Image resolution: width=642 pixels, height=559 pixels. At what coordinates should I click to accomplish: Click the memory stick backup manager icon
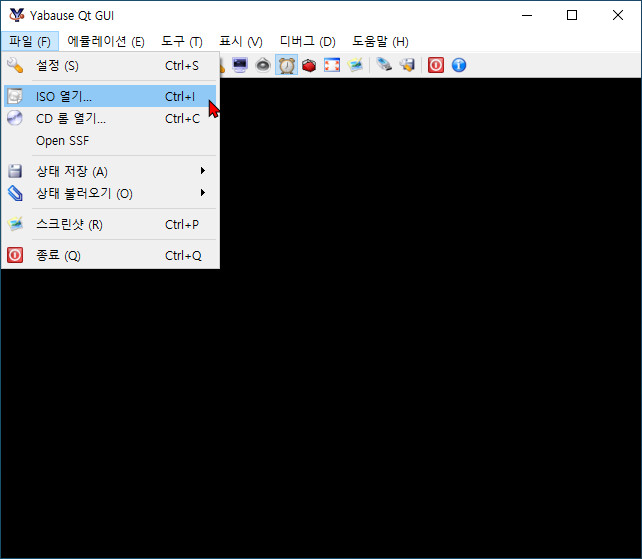(384, 65)
